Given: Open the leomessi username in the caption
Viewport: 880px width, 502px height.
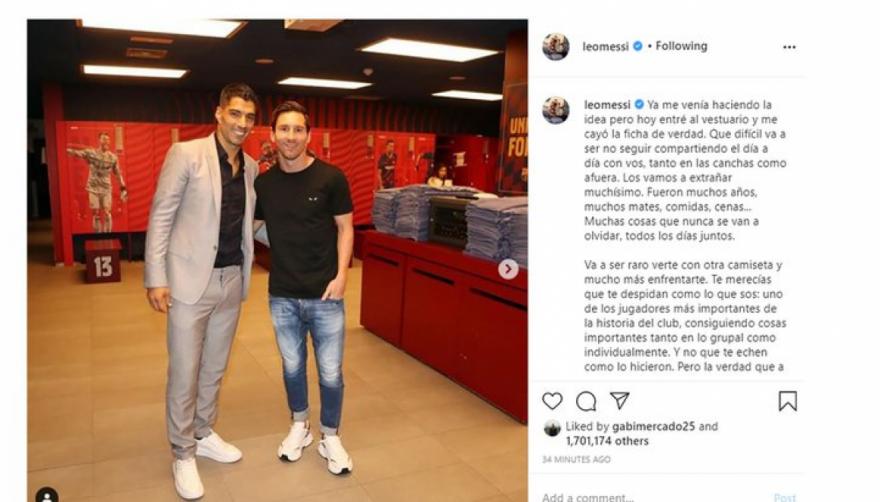Looking at the screenshot, I should pos(607,104).
